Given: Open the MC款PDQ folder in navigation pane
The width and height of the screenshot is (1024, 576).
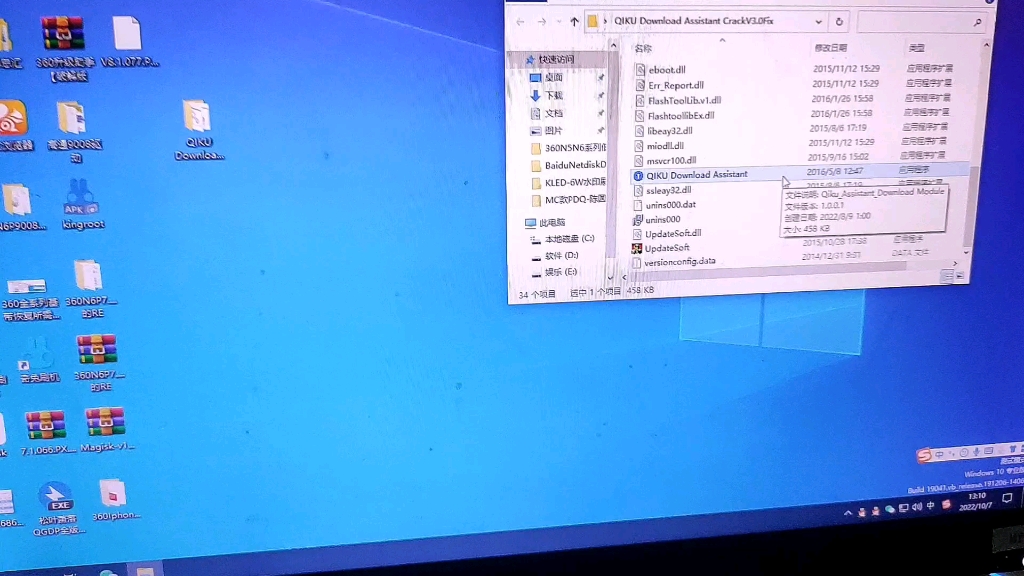Looking at the screenshot, I should click(x=568, y=199).
